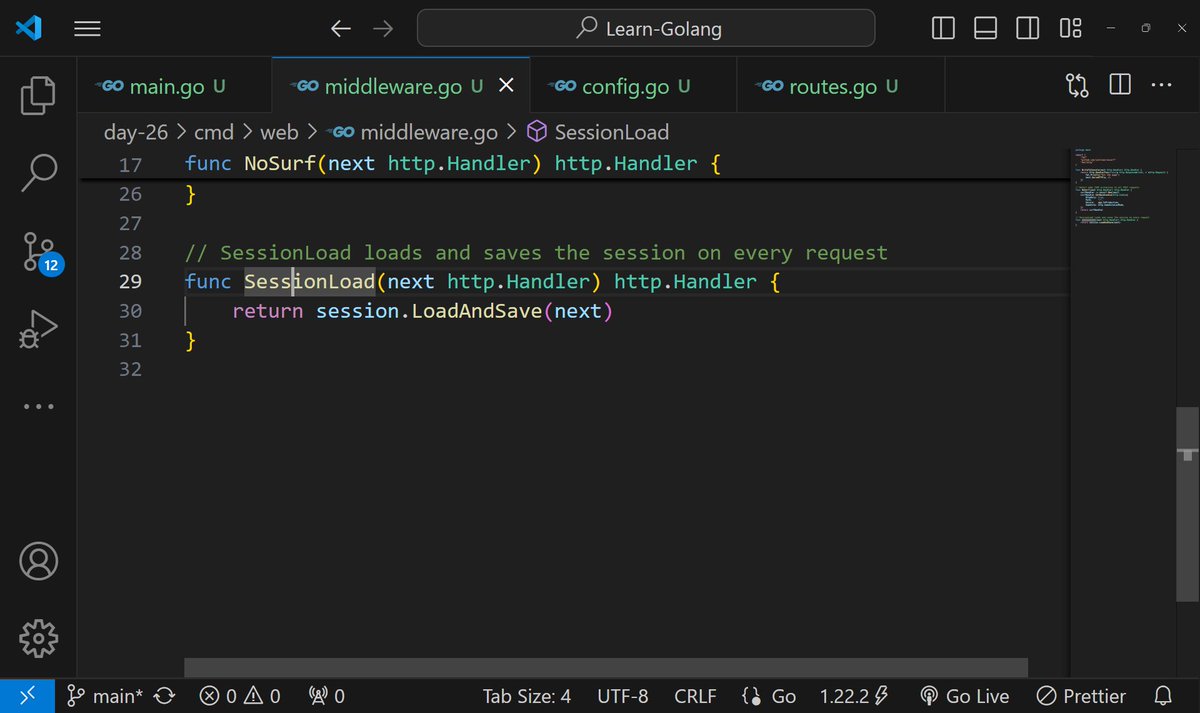Click the sticky NoSurf function header line
This screenshot has width=1200, height=713.
(x=575, y=164)
